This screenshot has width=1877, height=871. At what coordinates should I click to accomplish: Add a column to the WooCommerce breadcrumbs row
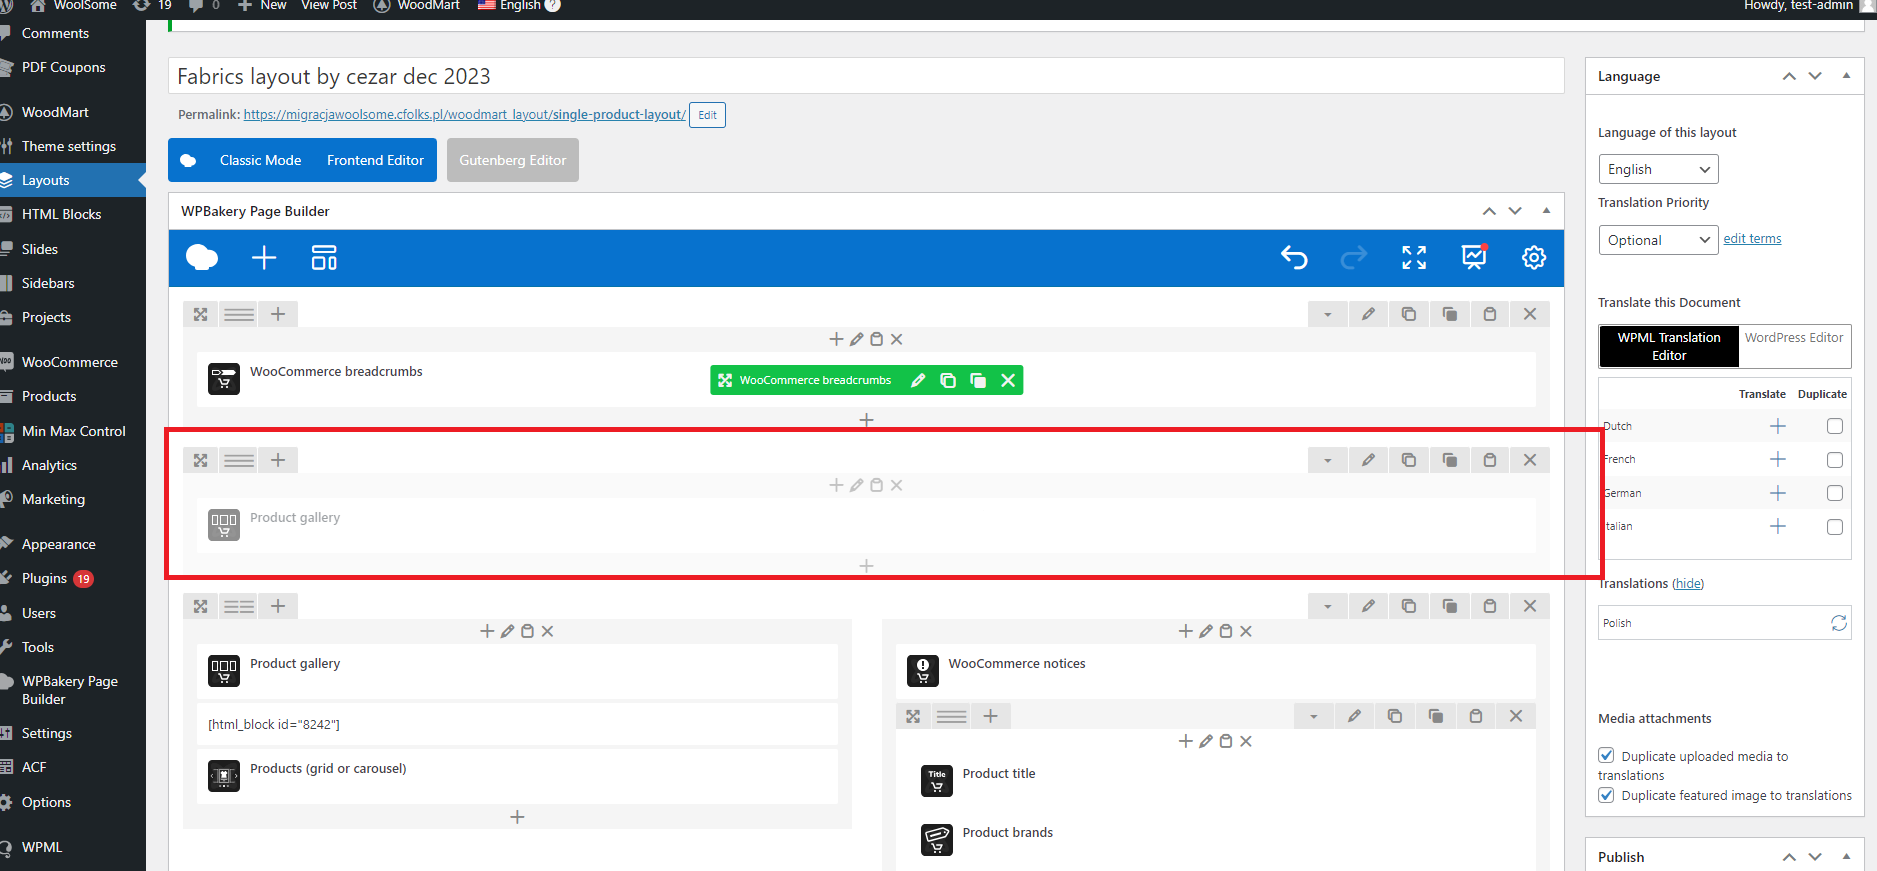[278, 314]
